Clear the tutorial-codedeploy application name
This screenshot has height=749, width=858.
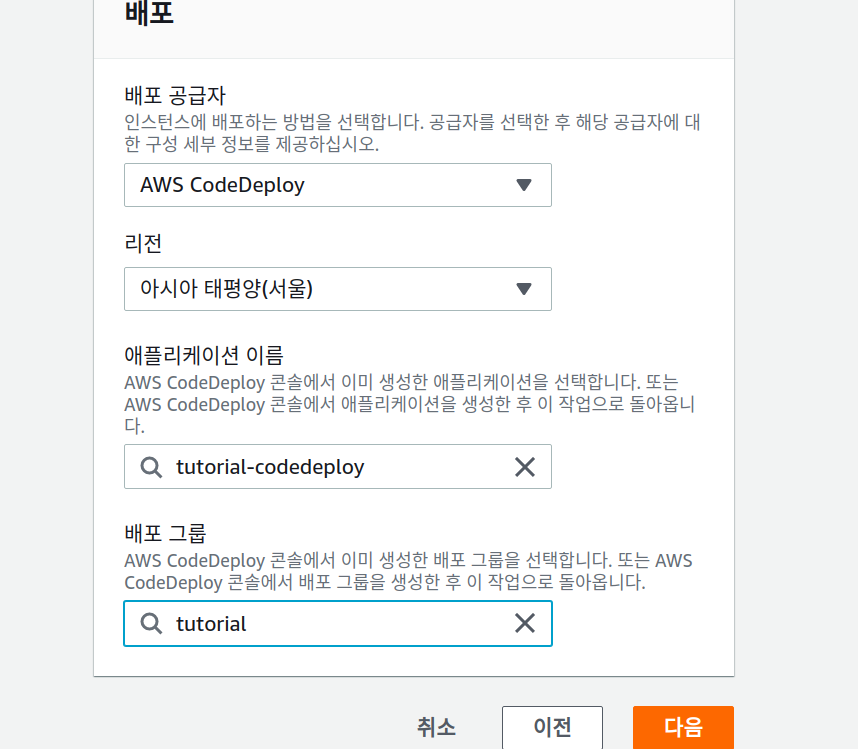[x=525, y=467]
